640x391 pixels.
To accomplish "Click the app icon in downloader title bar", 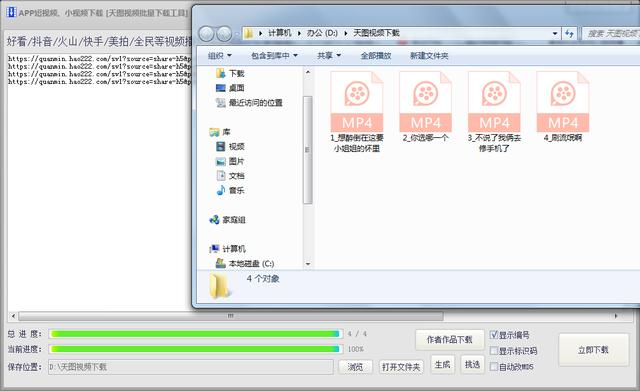I will 11,12.
